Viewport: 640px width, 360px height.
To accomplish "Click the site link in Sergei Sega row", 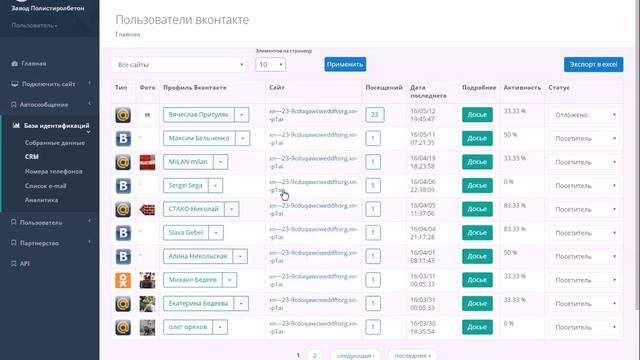I will (313, 186).
